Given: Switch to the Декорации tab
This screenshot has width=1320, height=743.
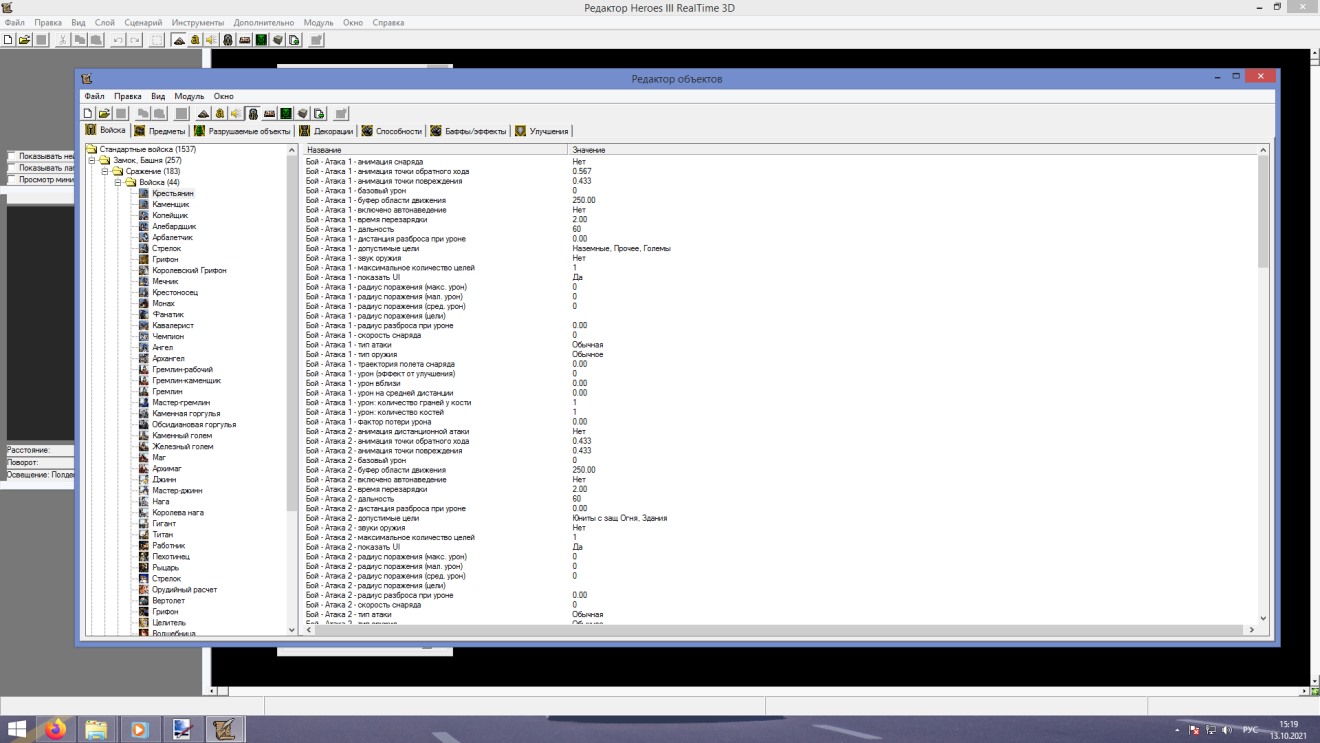Looking at the screenshot, I should click(x=326, y=131).
